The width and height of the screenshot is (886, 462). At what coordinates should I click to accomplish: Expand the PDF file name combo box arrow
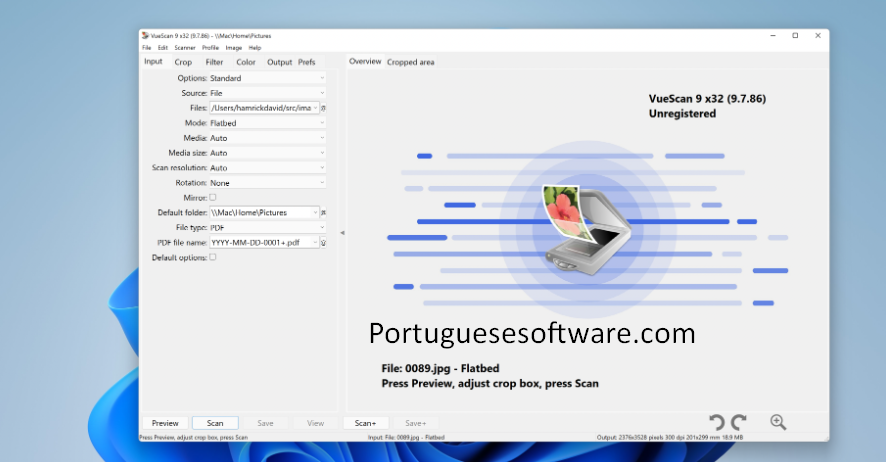(315, 243)
